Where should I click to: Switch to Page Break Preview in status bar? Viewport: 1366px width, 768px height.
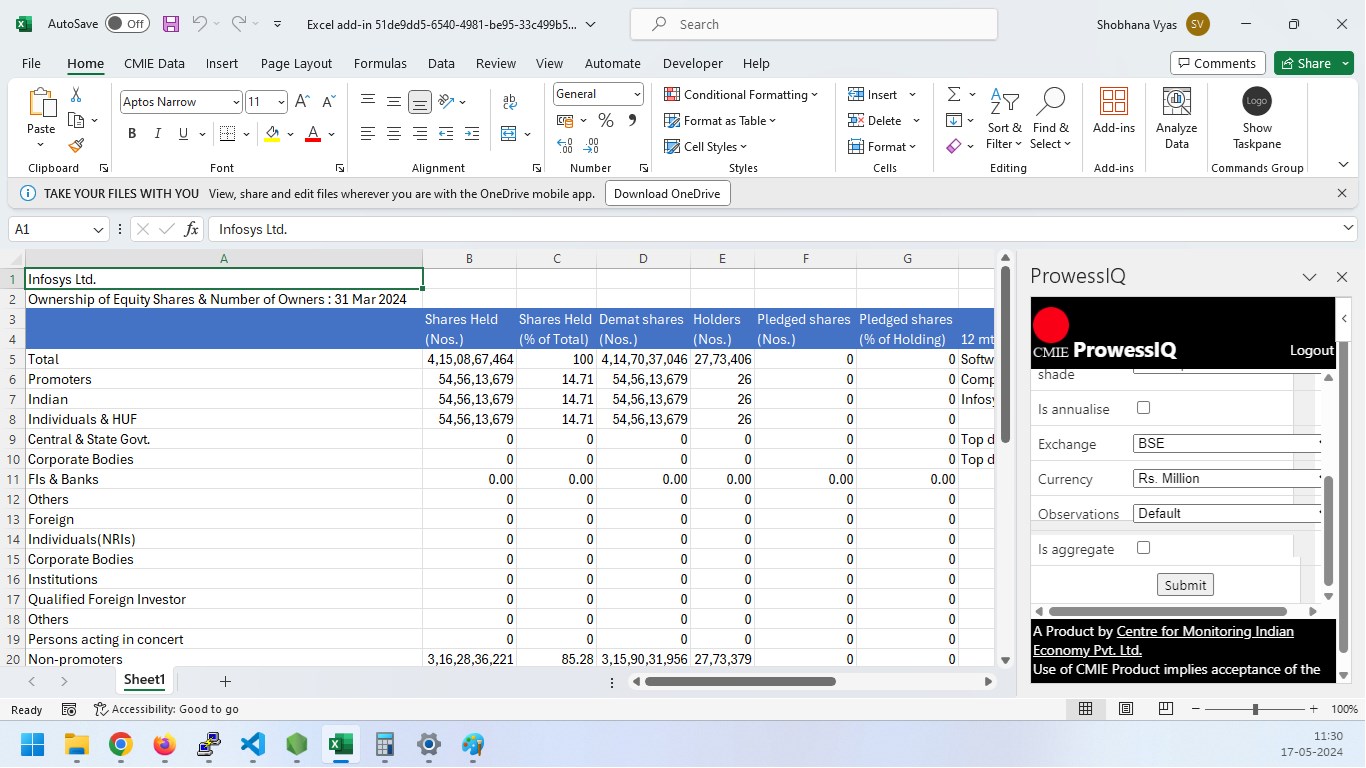pos(1166,709)
